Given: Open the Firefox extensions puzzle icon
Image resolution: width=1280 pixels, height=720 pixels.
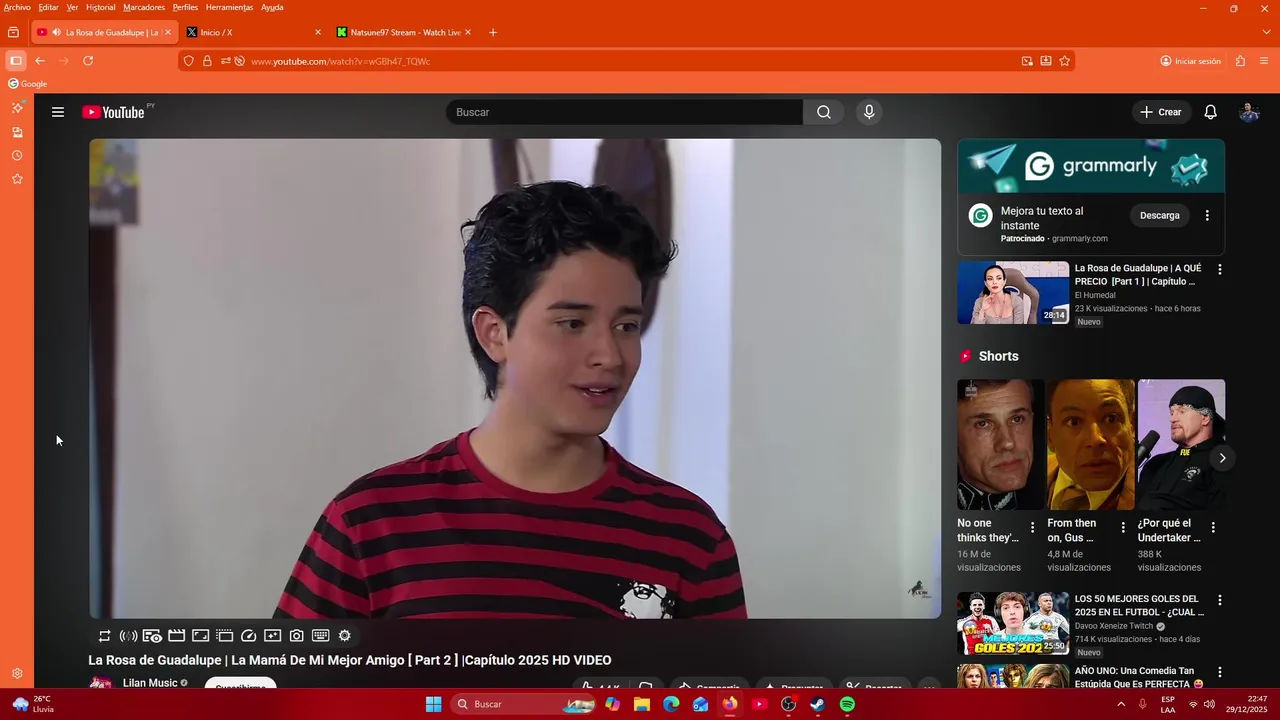Looking at the screenshot, I should tap(1241, 61).
